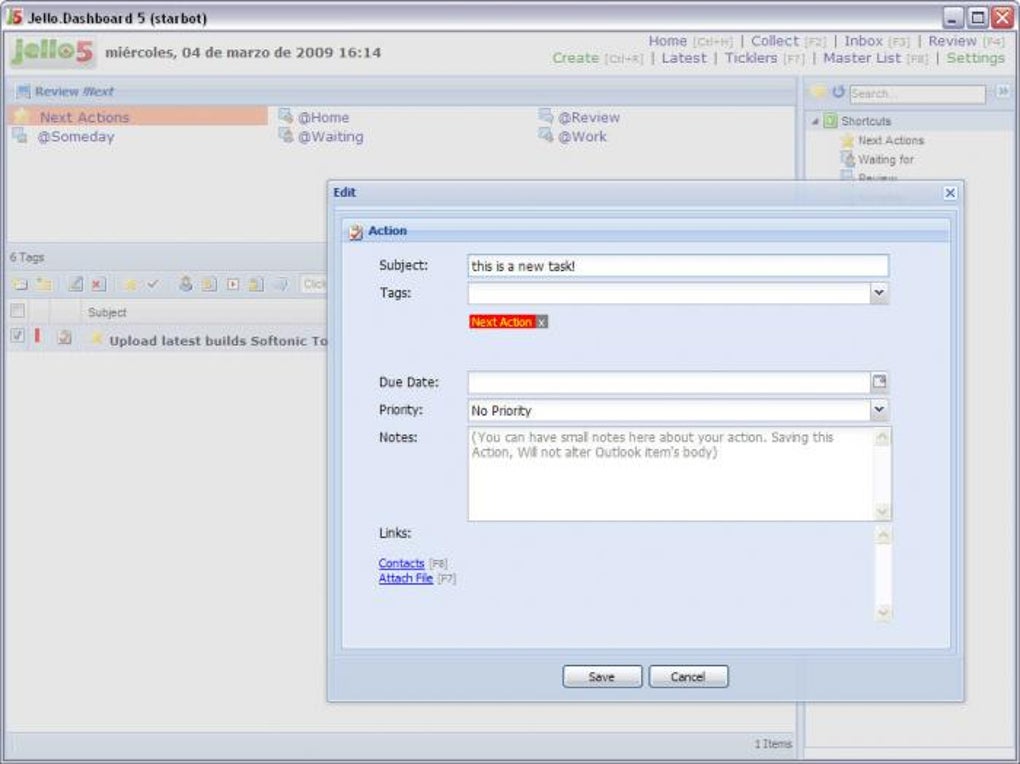
Task: Click the task type icon in Upload latest builds row
Action: pyautogui.click(x=64, y=337)
